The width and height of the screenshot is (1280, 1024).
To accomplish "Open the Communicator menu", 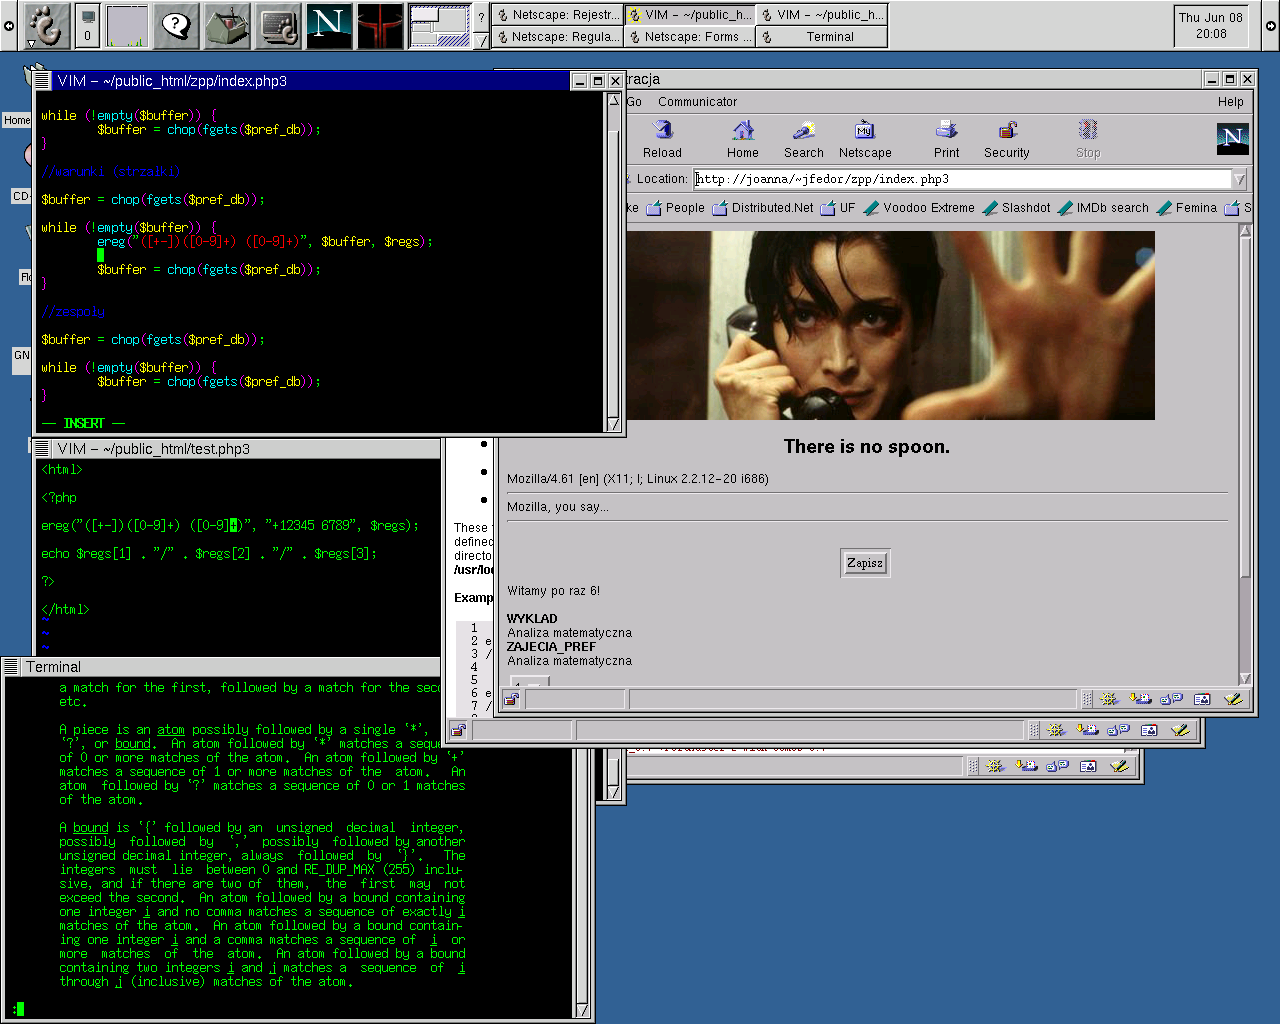I will pyautogui.click(x=697, y=102).
